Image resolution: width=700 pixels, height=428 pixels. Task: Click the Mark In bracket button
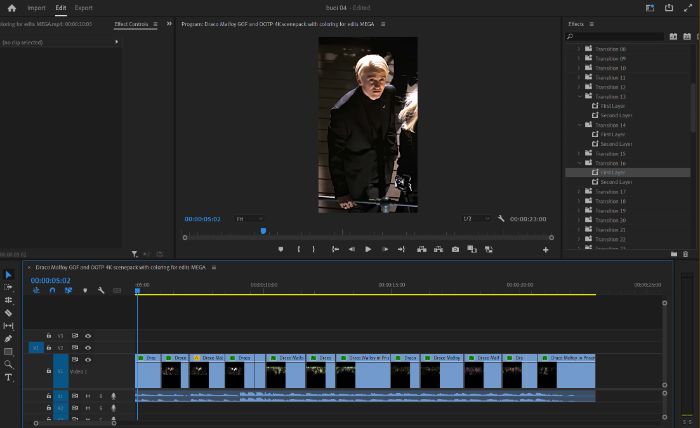[299, 249]
